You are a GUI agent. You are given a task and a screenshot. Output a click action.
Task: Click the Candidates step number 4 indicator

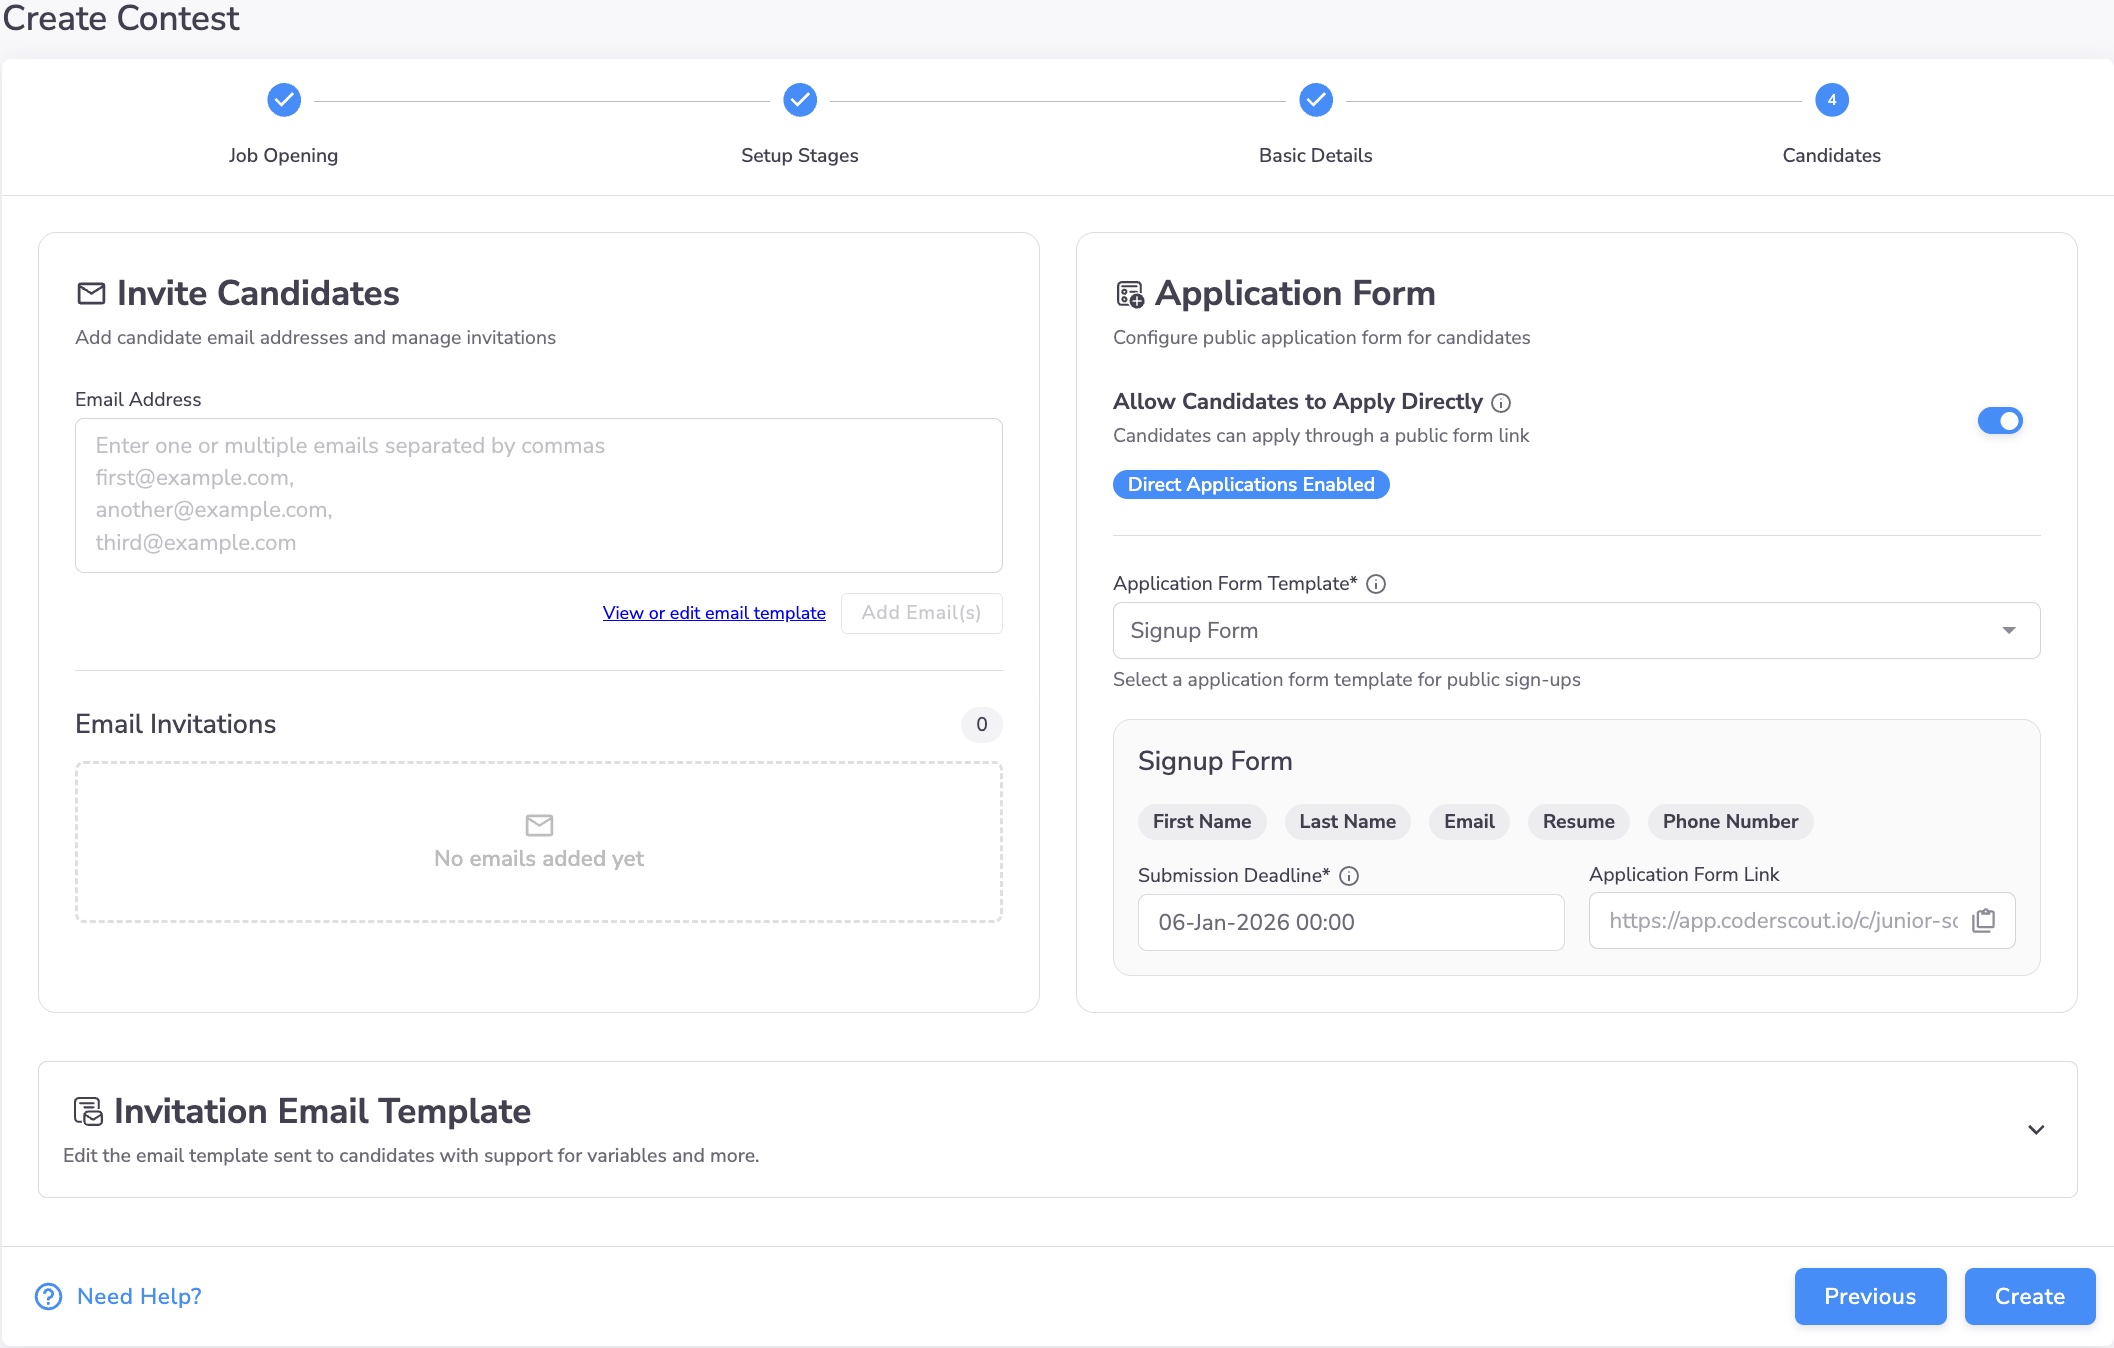point(1831,100)
